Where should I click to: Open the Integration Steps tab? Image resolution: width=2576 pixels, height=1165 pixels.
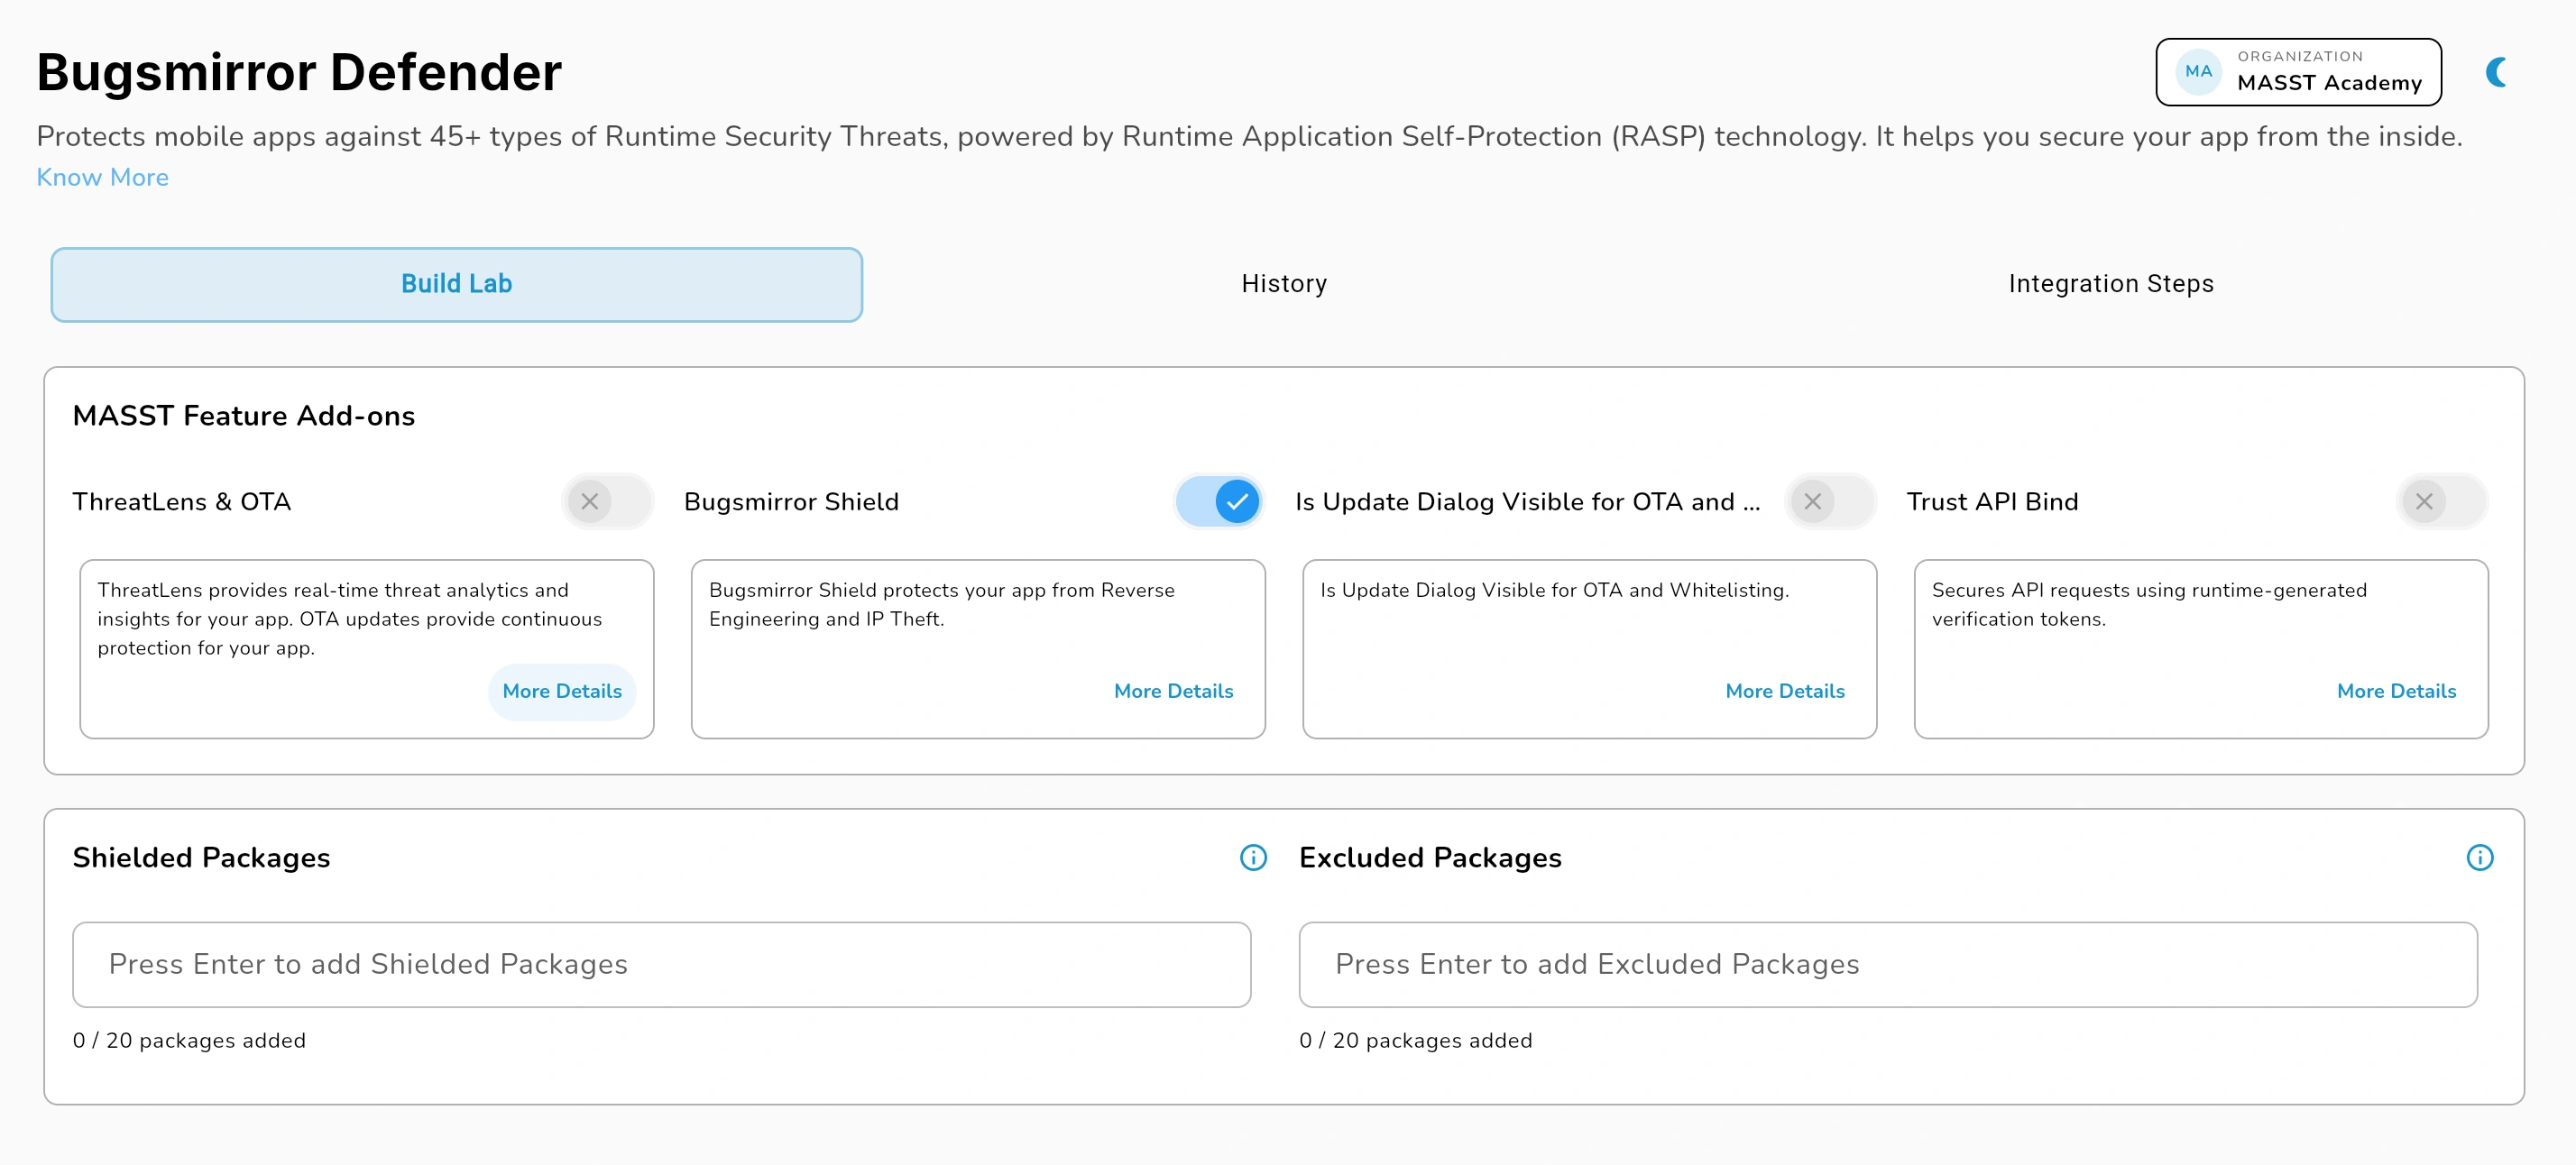[2111, 284]
